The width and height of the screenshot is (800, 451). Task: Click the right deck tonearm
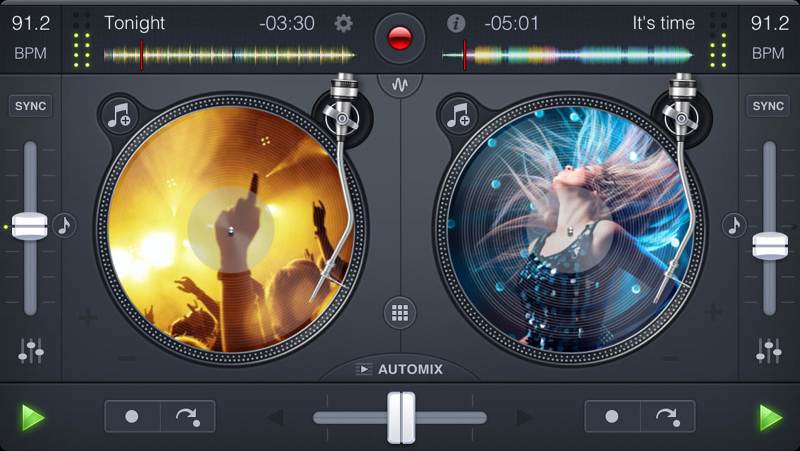pos(679,189)
